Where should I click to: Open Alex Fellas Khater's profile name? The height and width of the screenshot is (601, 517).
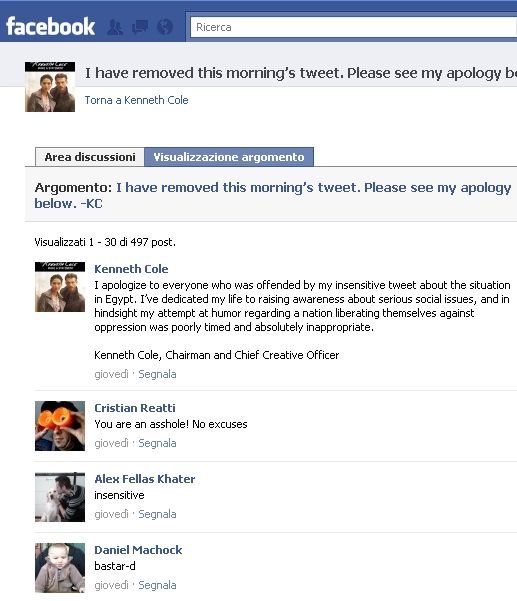click(x=145, y=479)
